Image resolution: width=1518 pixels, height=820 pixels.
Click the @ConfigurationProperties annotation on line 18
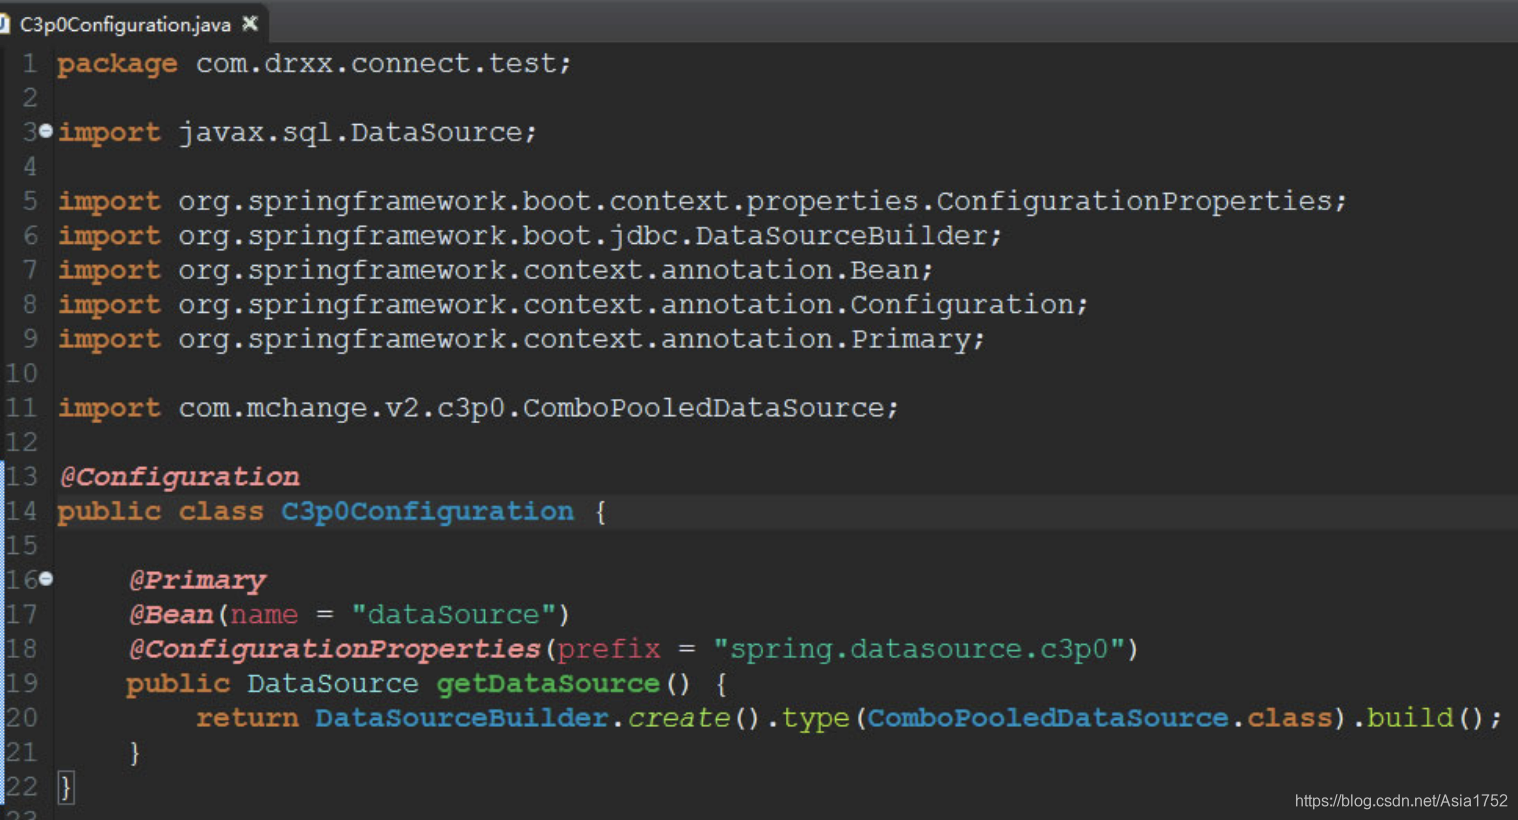[x=334, y=650]
